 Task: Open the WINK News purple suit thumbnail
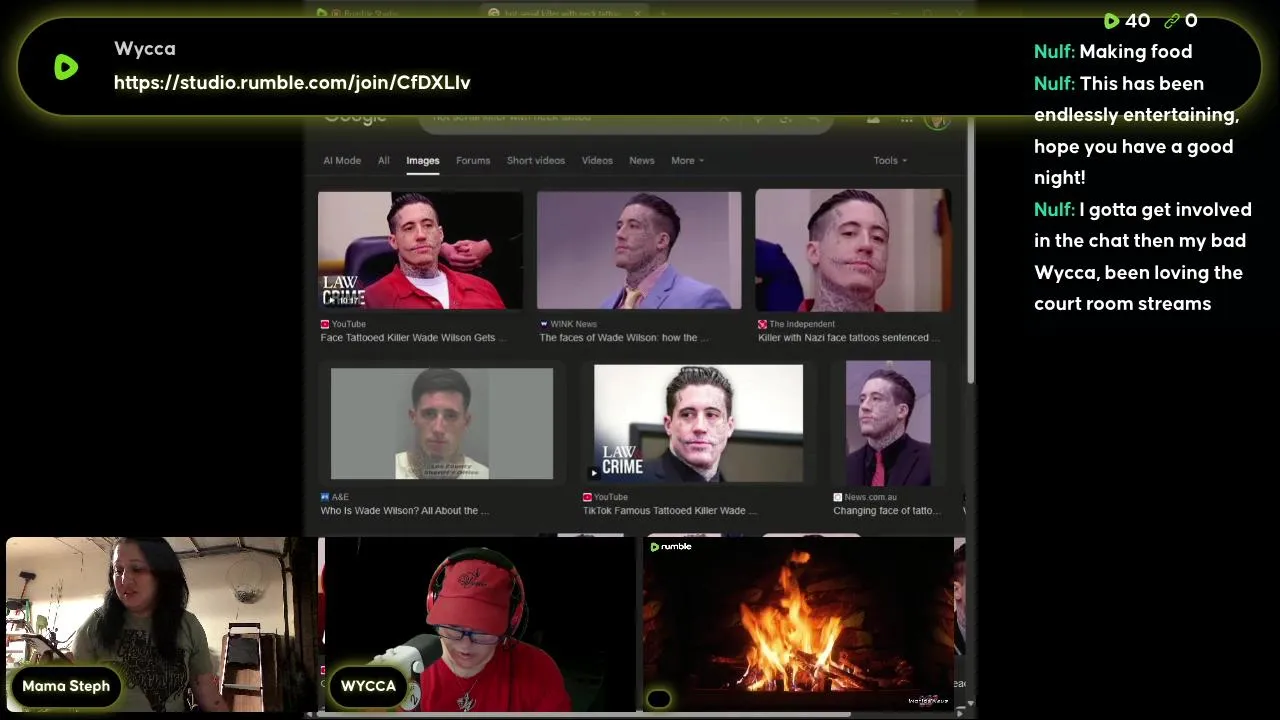pos(639,250)
